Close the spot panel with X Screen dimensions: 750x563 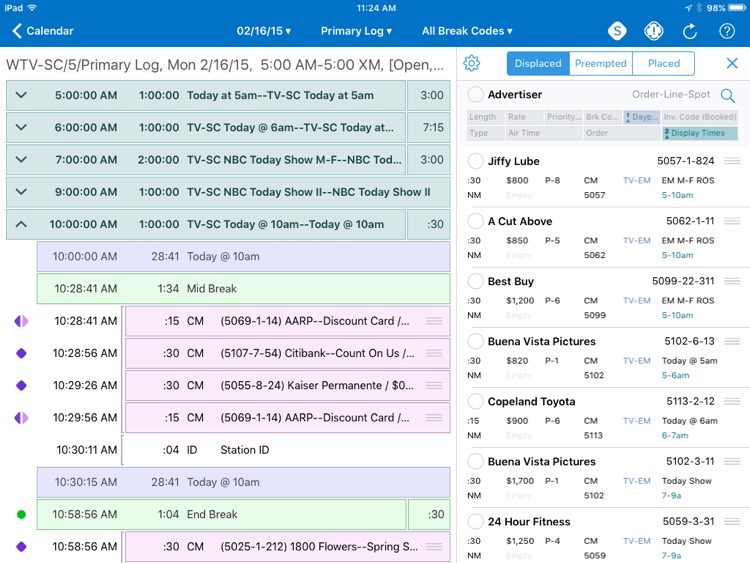click(x=732, y=63)
